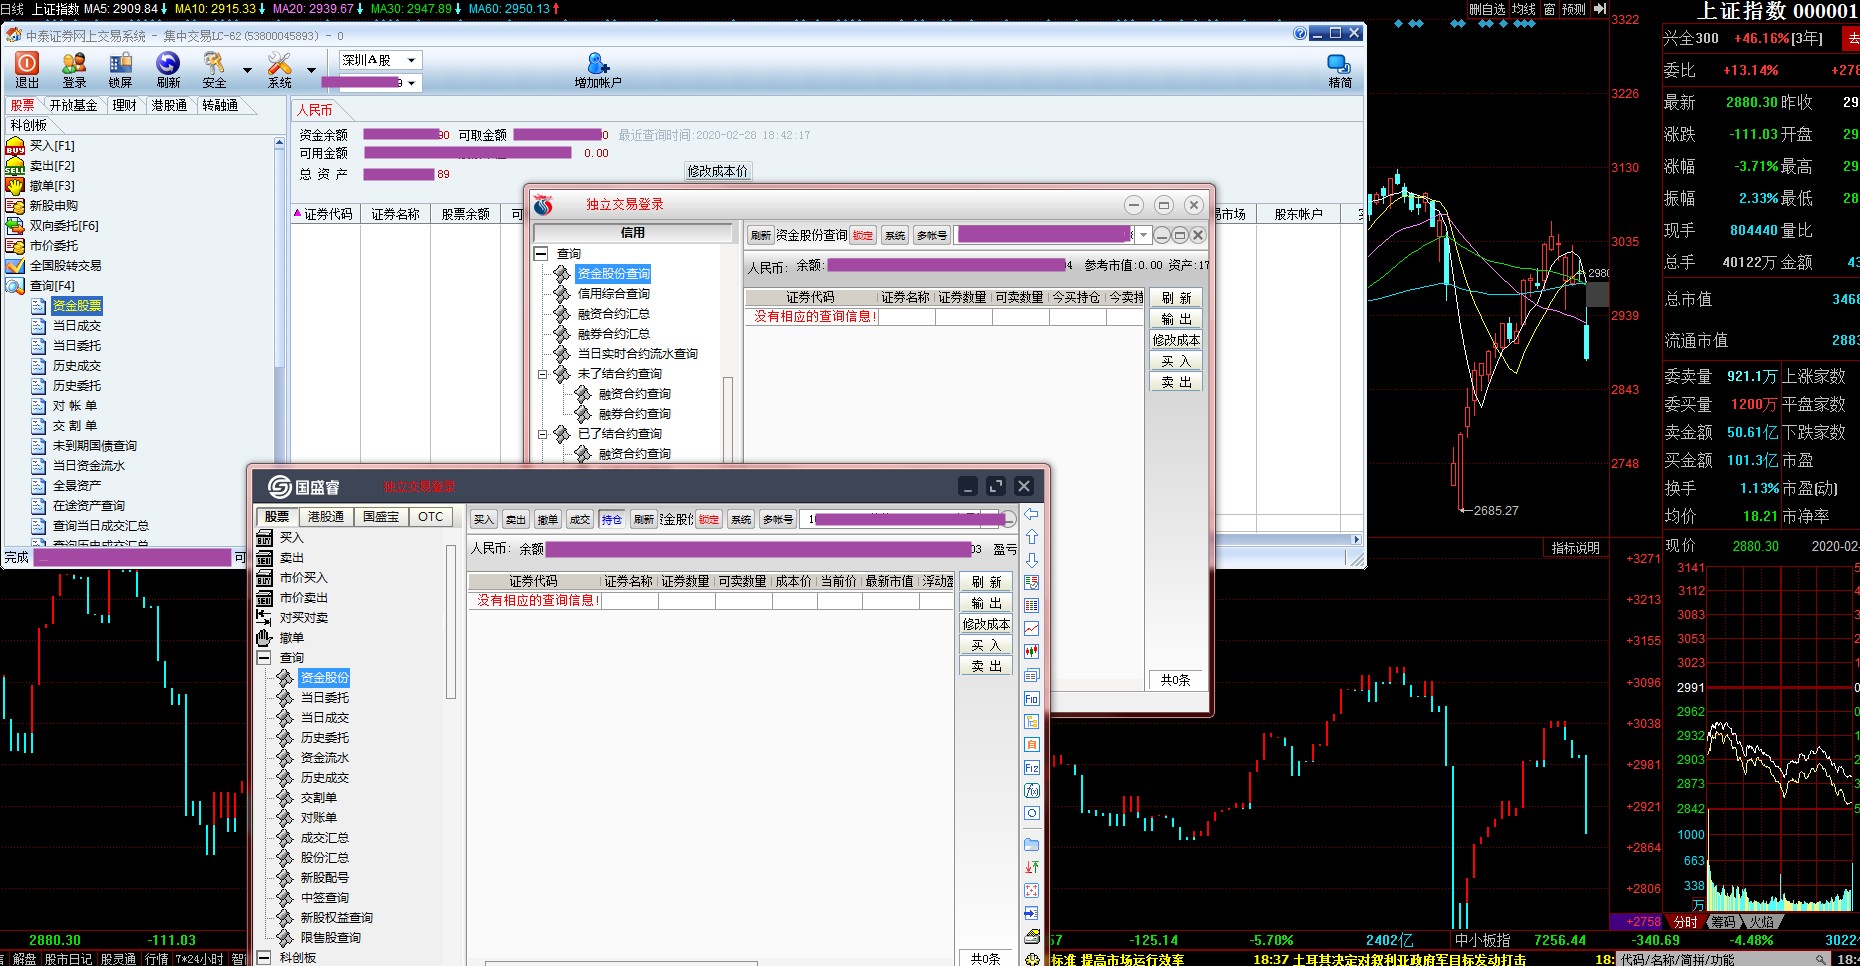
Task: Select 融资合约汇总 in credit tree
Action: tap(614, 314)
